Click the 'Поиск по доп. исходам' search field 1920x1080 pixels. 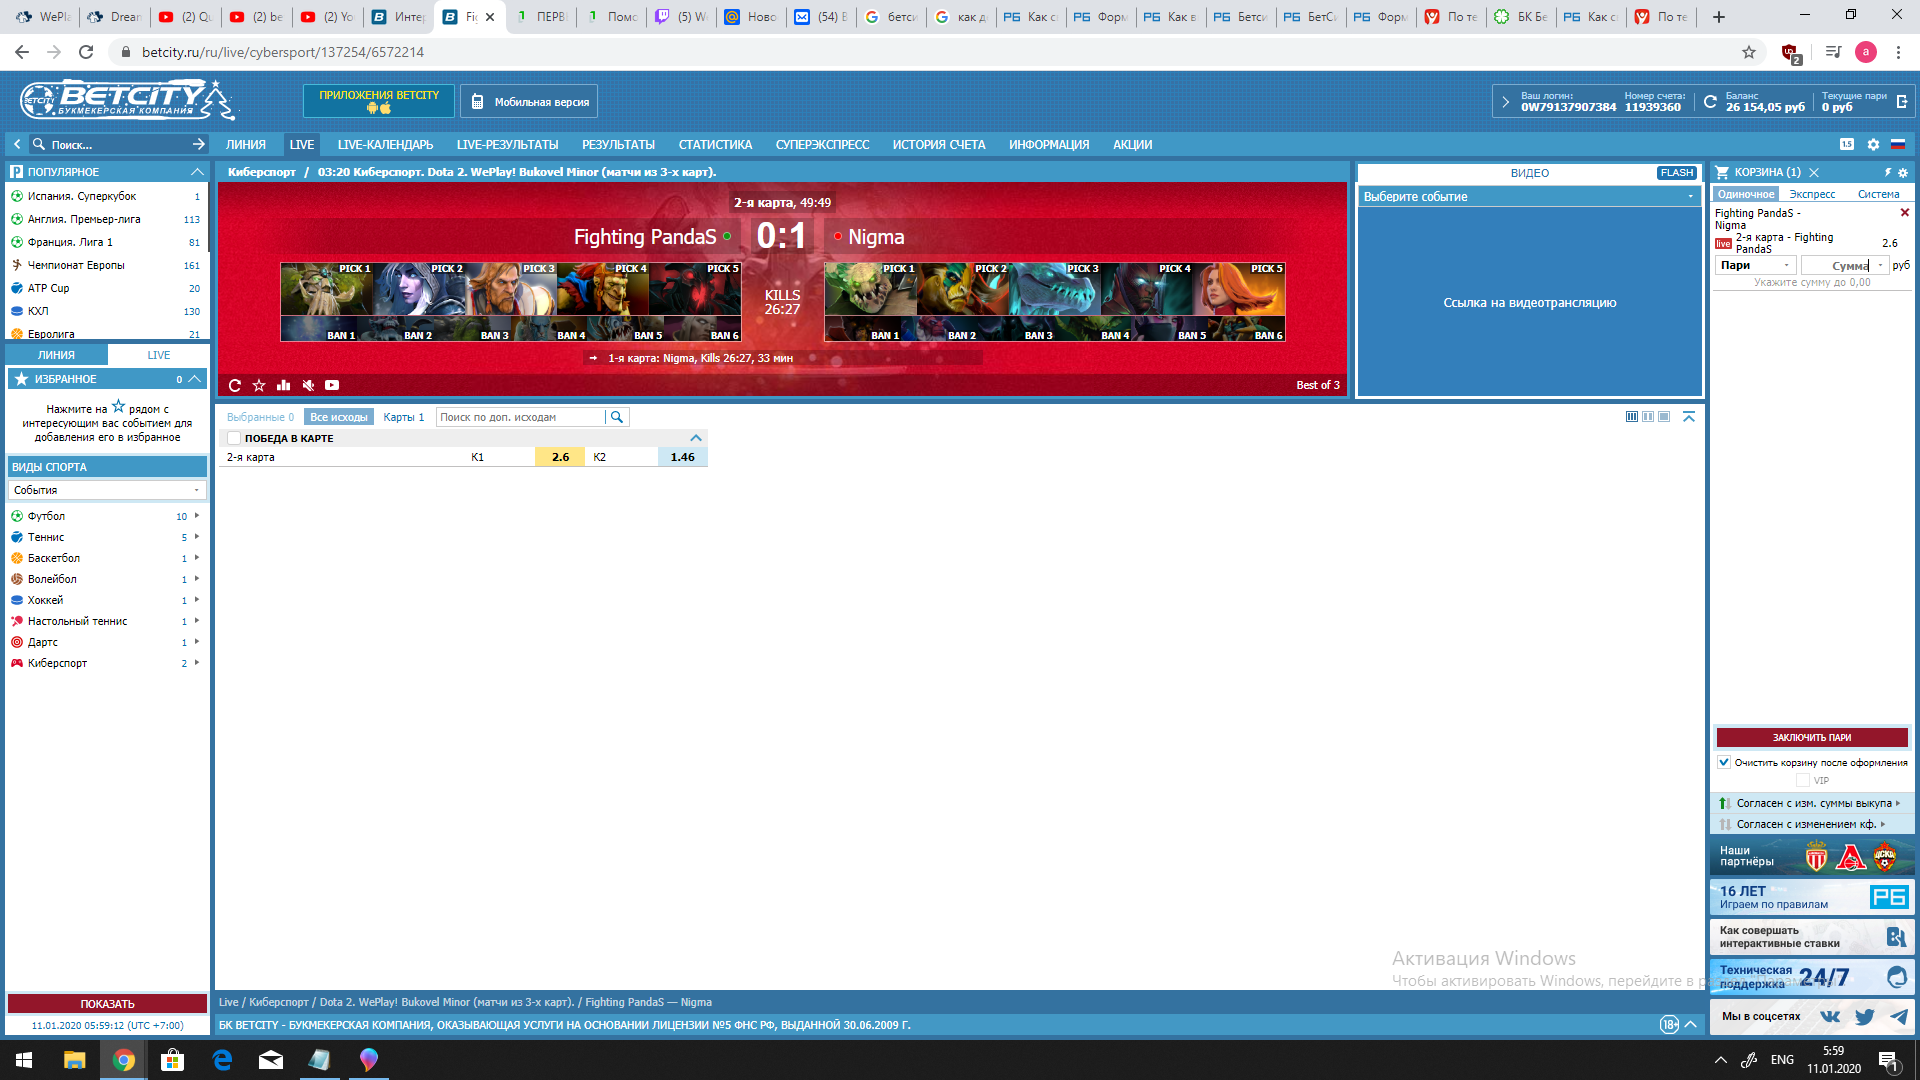(x=520, y=417)
